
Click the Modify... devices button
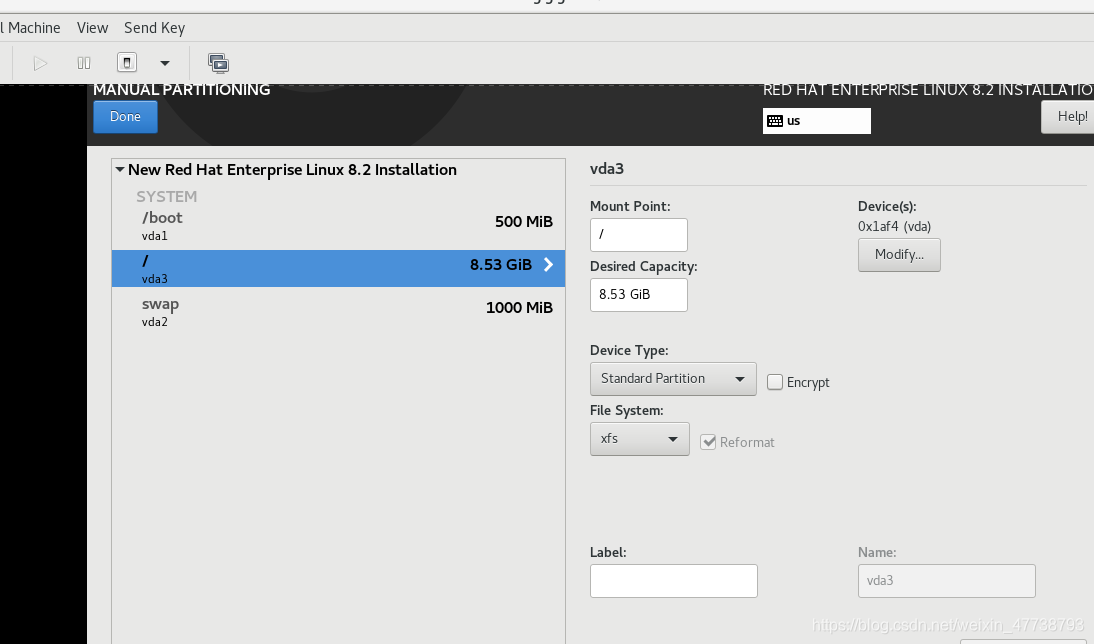pos(899,255)
